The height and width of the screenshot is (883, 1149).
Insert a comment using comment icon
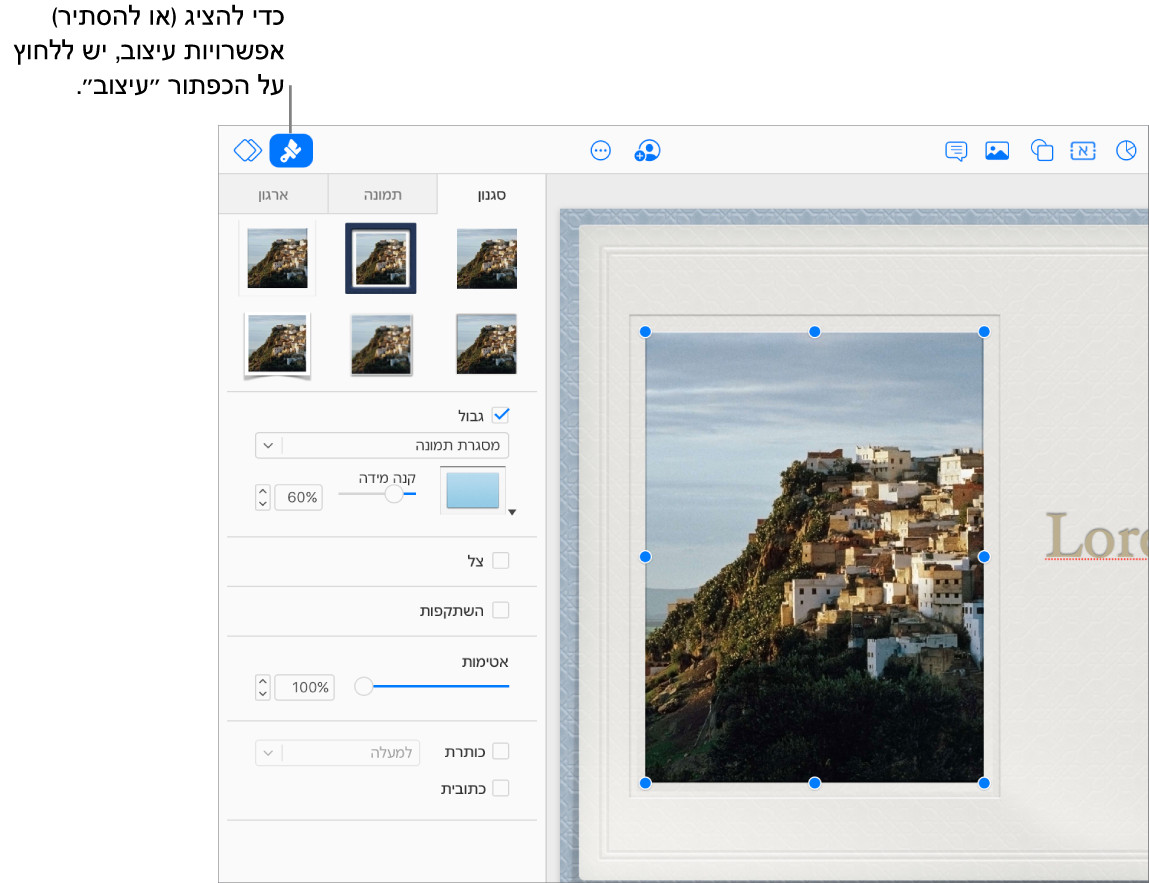956,151
